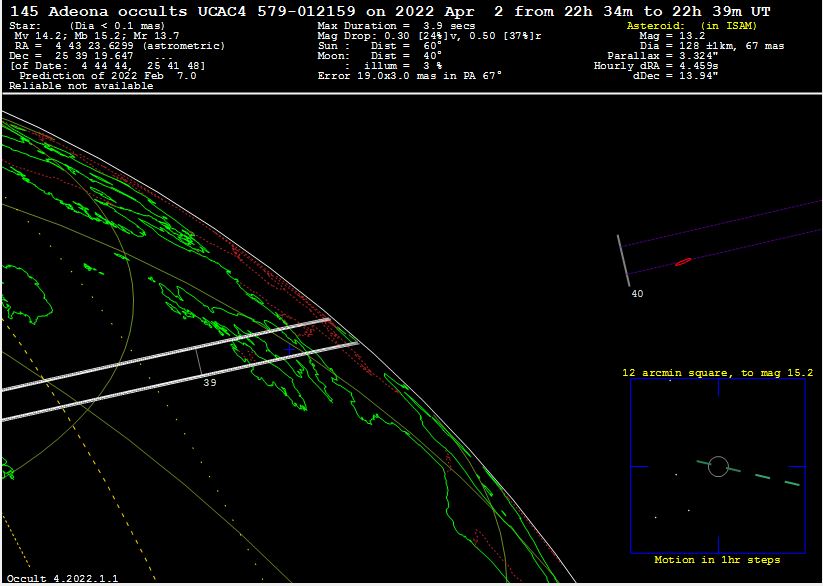The width and height of the screenshot is (823, 586).
Task: Click the blue cross marker on the map
Action: (x=289, y=350)
